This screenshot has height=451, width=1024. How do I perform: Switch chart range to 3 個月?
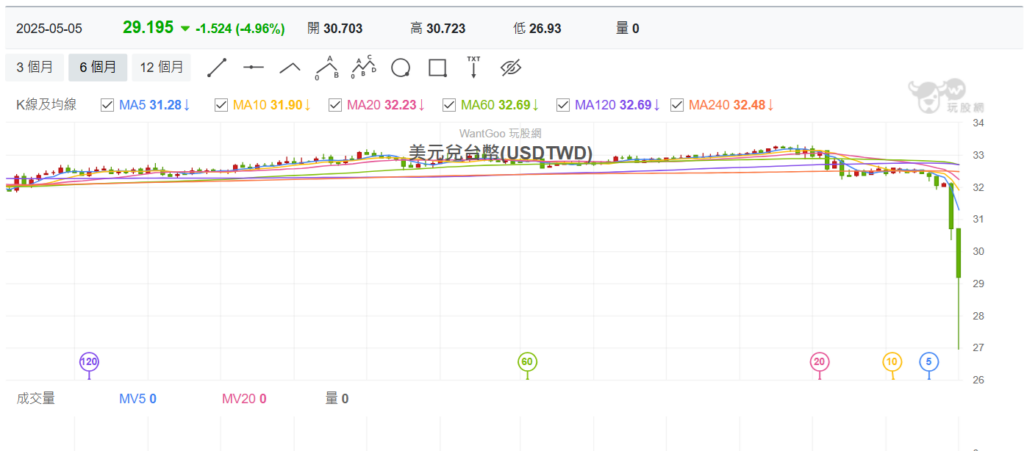[x=34, y=67]
